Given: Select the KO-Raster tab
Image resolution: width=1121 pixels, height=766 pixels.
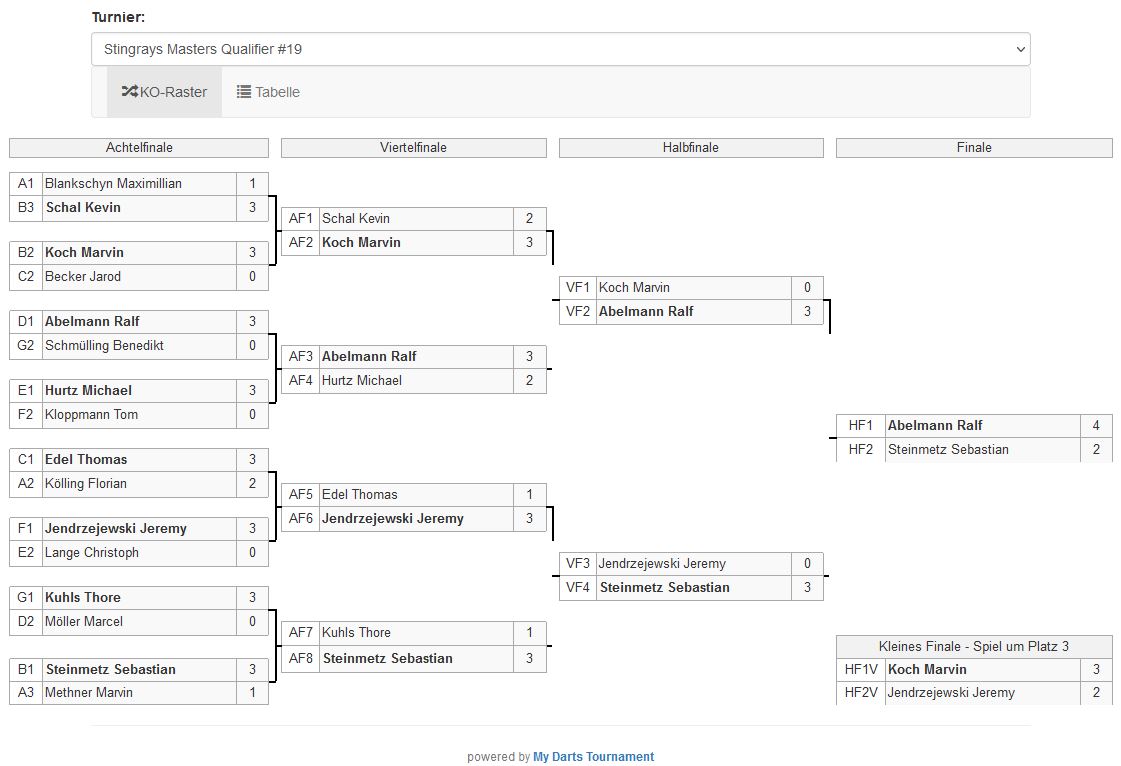Looking at the screenshot, I should click(164, 92).
